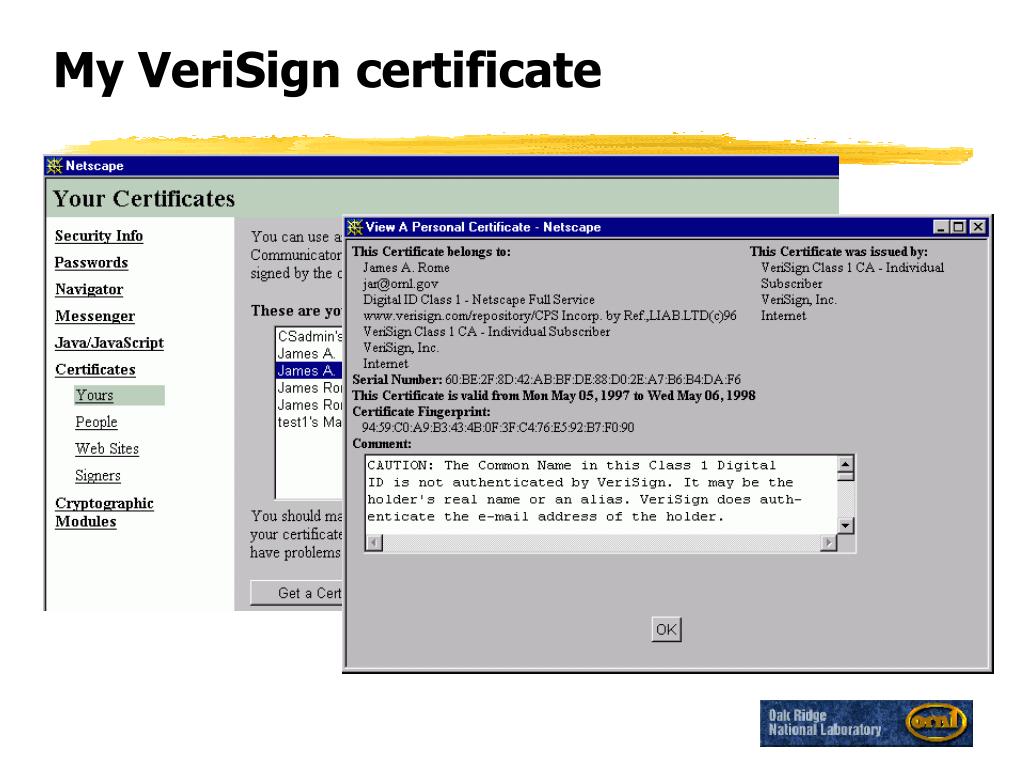The width and height of the screenshot is (1024, 768).
Task: Click the jar@ornl.gov email text
Action: (400, 284)
